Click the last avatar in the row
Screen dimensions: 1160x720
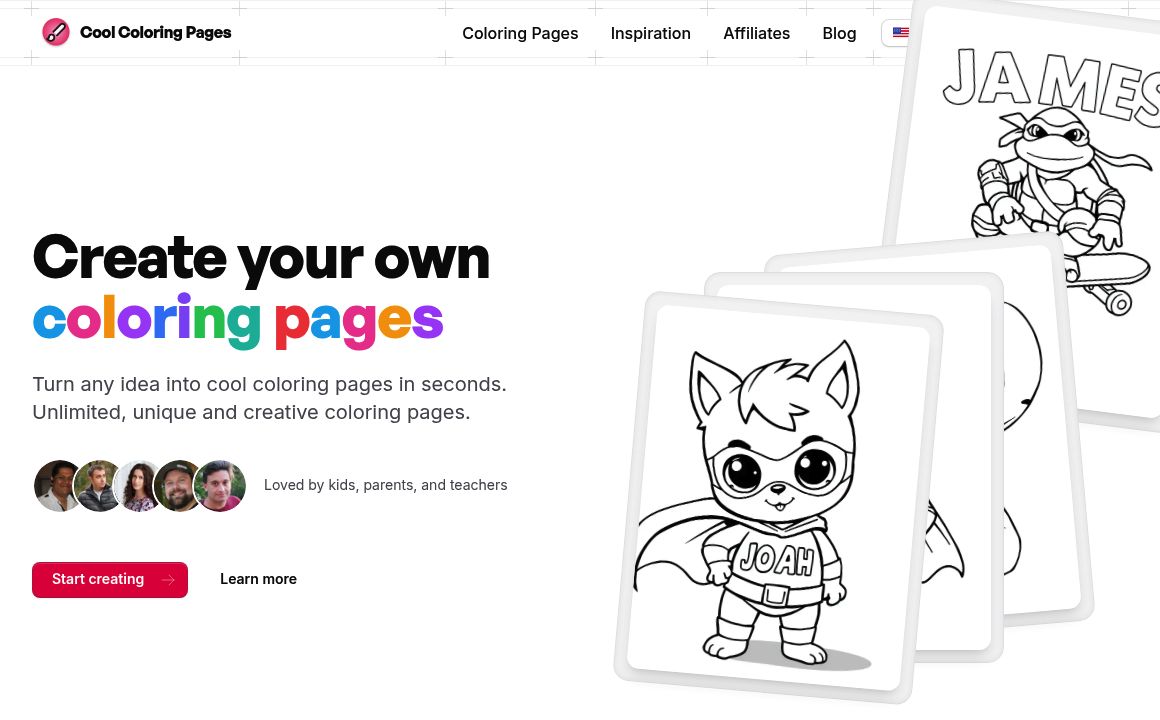[x=220, y=486]
